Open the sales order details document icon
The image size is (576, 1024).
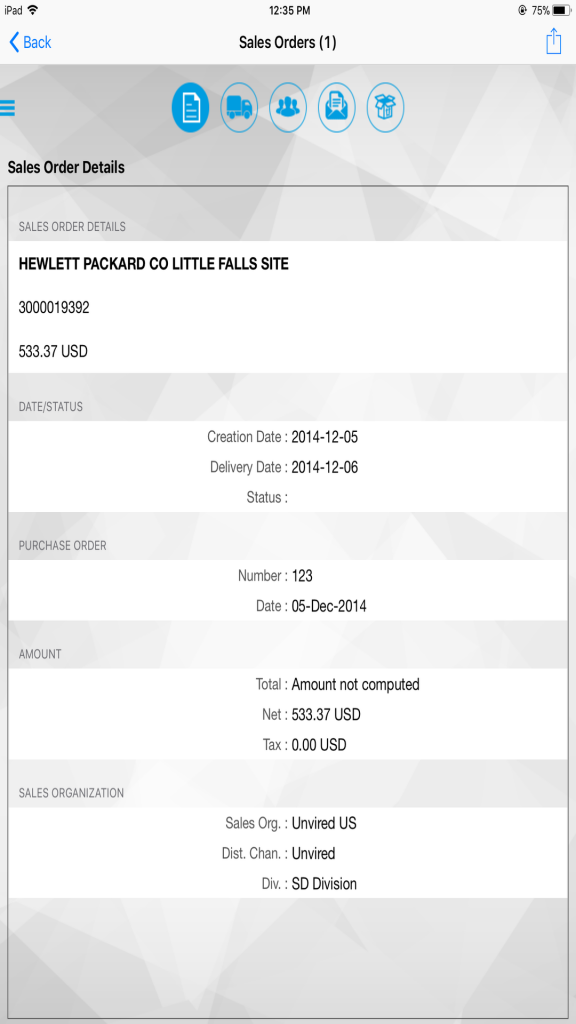tap(190, 107)
